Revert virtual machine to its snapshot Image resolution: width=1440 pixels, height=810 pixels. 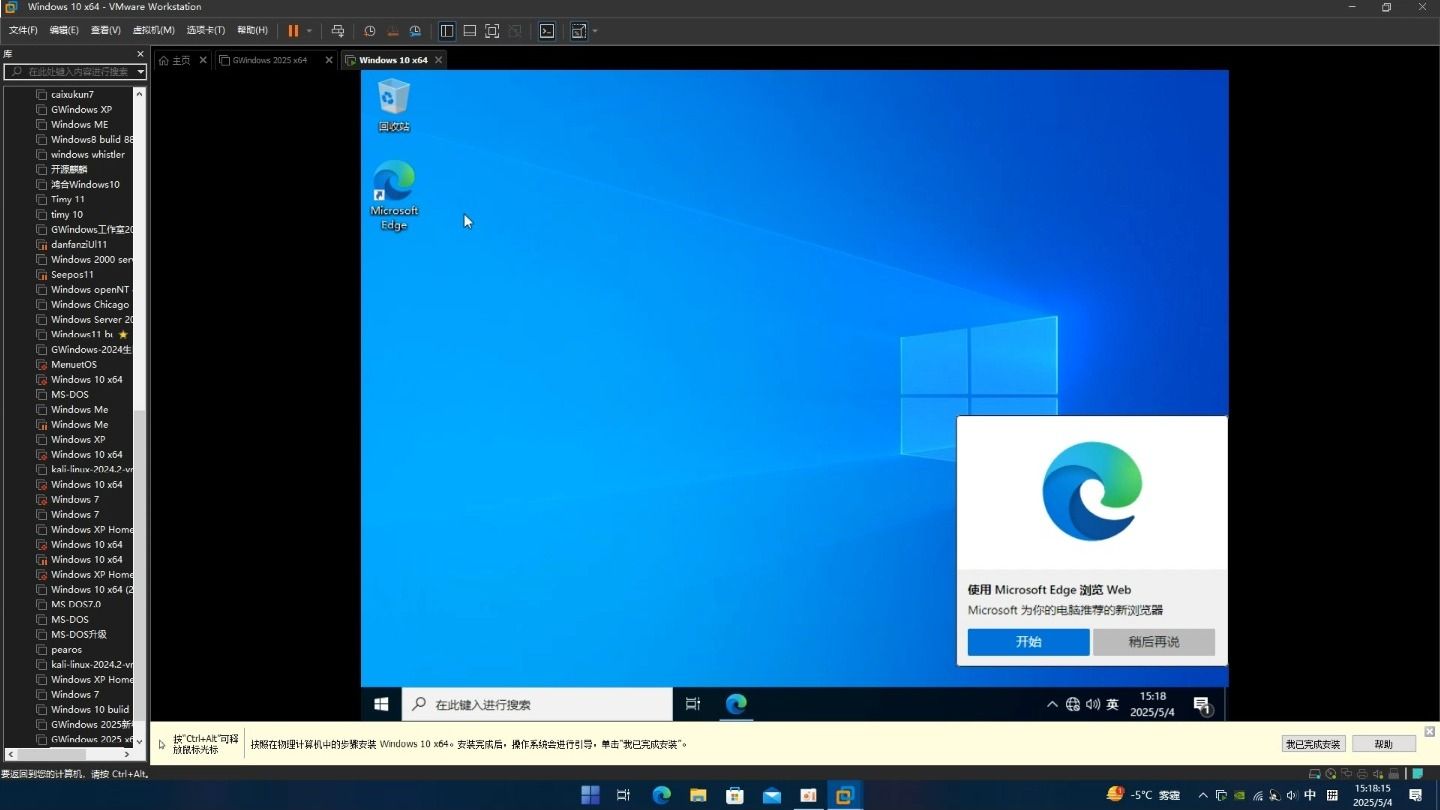click(393, 31)
